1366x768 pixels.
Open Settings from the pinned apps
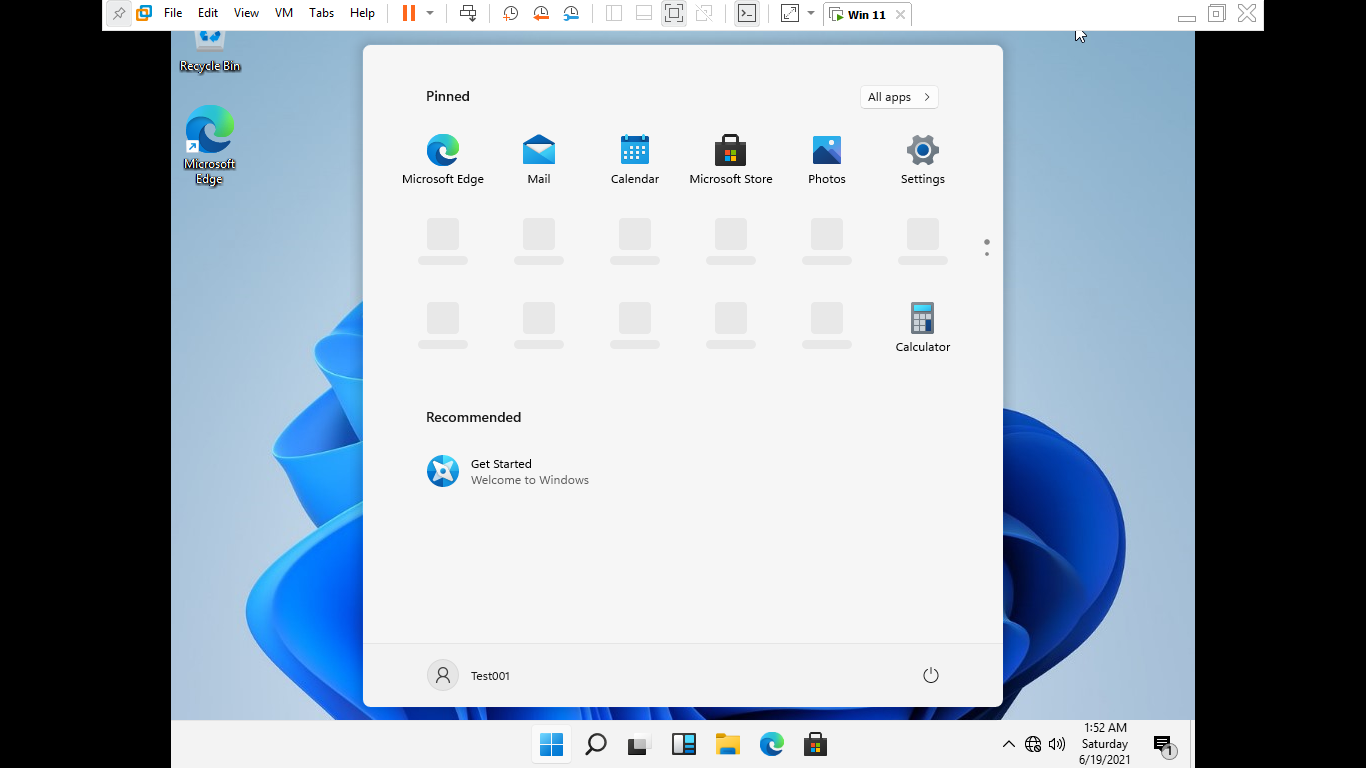(923, 160)
